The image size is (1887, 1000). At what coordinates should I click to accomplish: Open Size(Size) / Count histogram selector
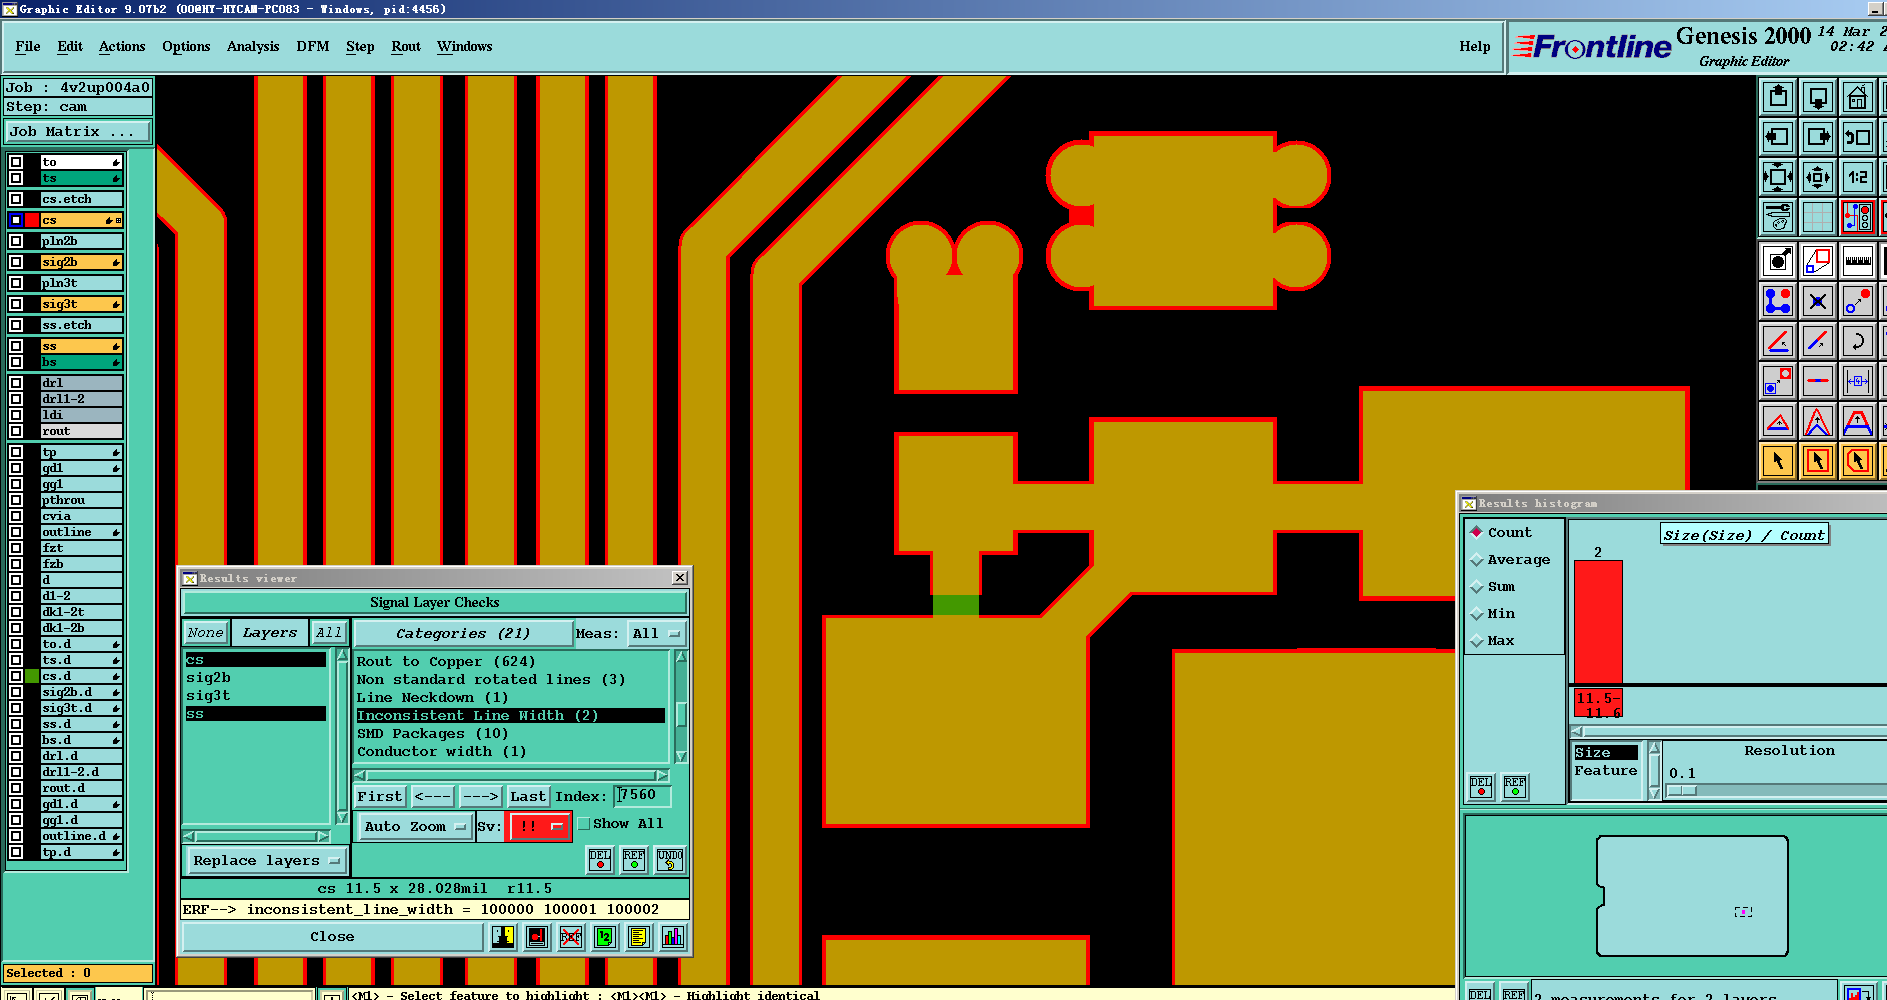(1744, 535)
